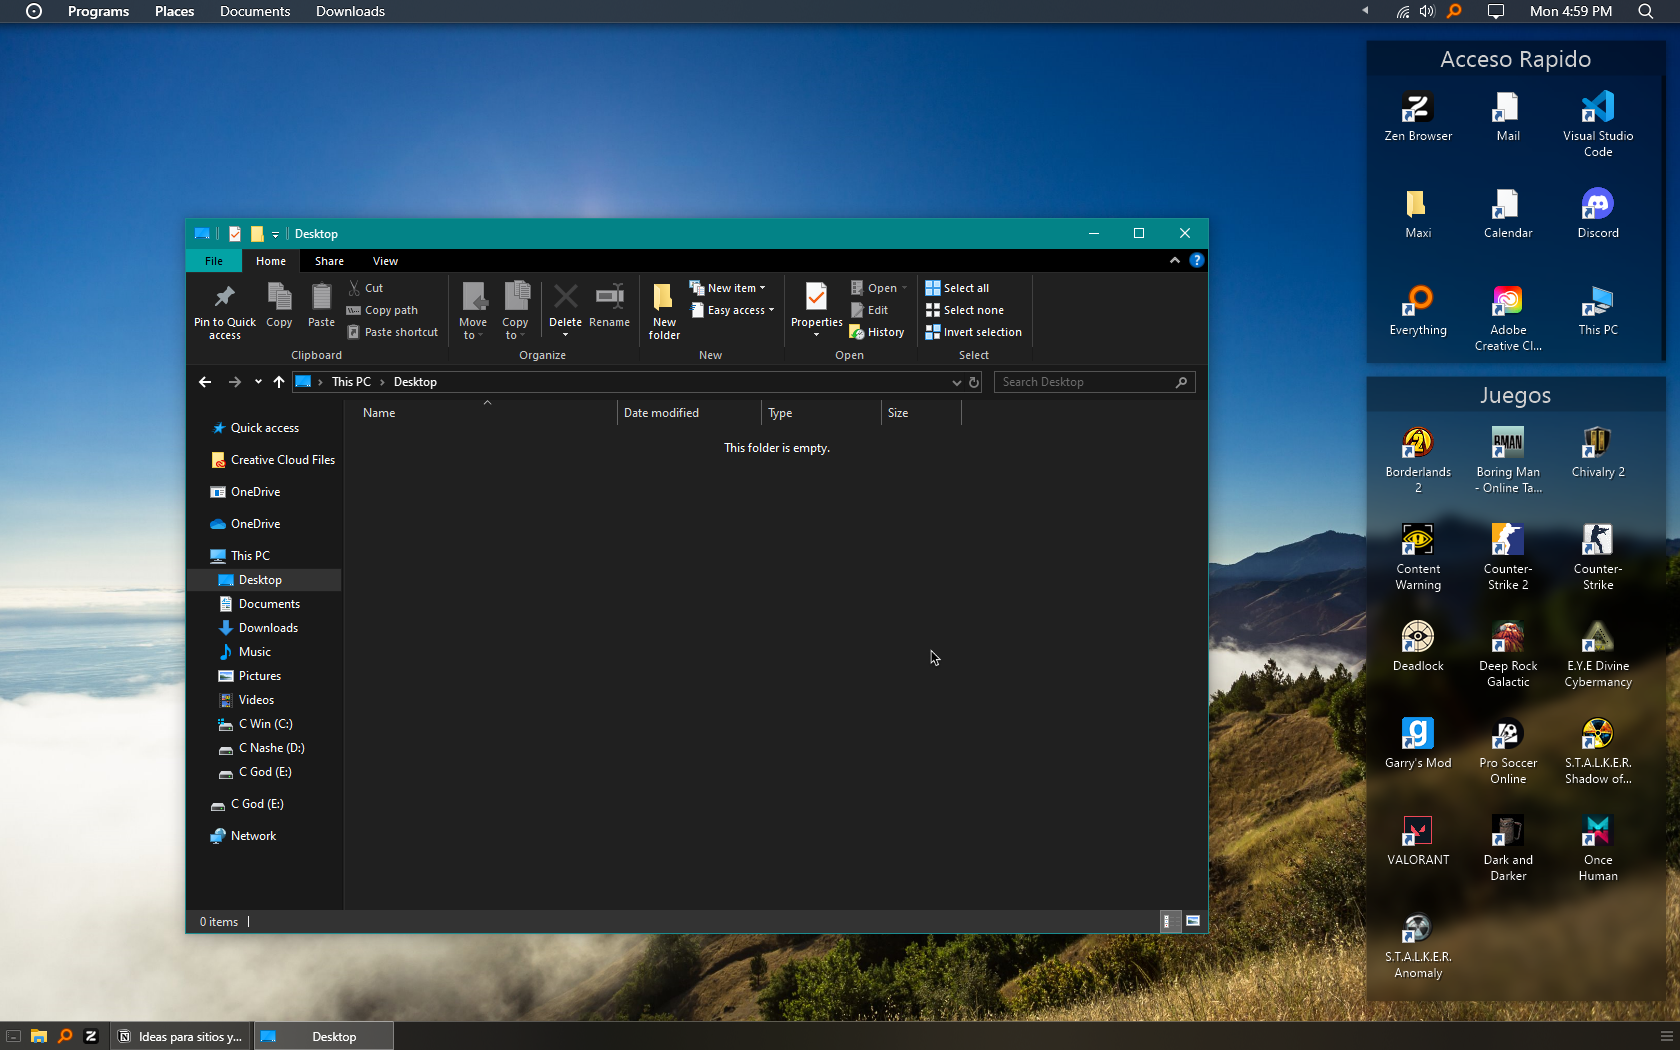Open address bar history dropdown
Image resolution: width=1680 pixels, height=1050 pixels.
[x=956, y=382]
